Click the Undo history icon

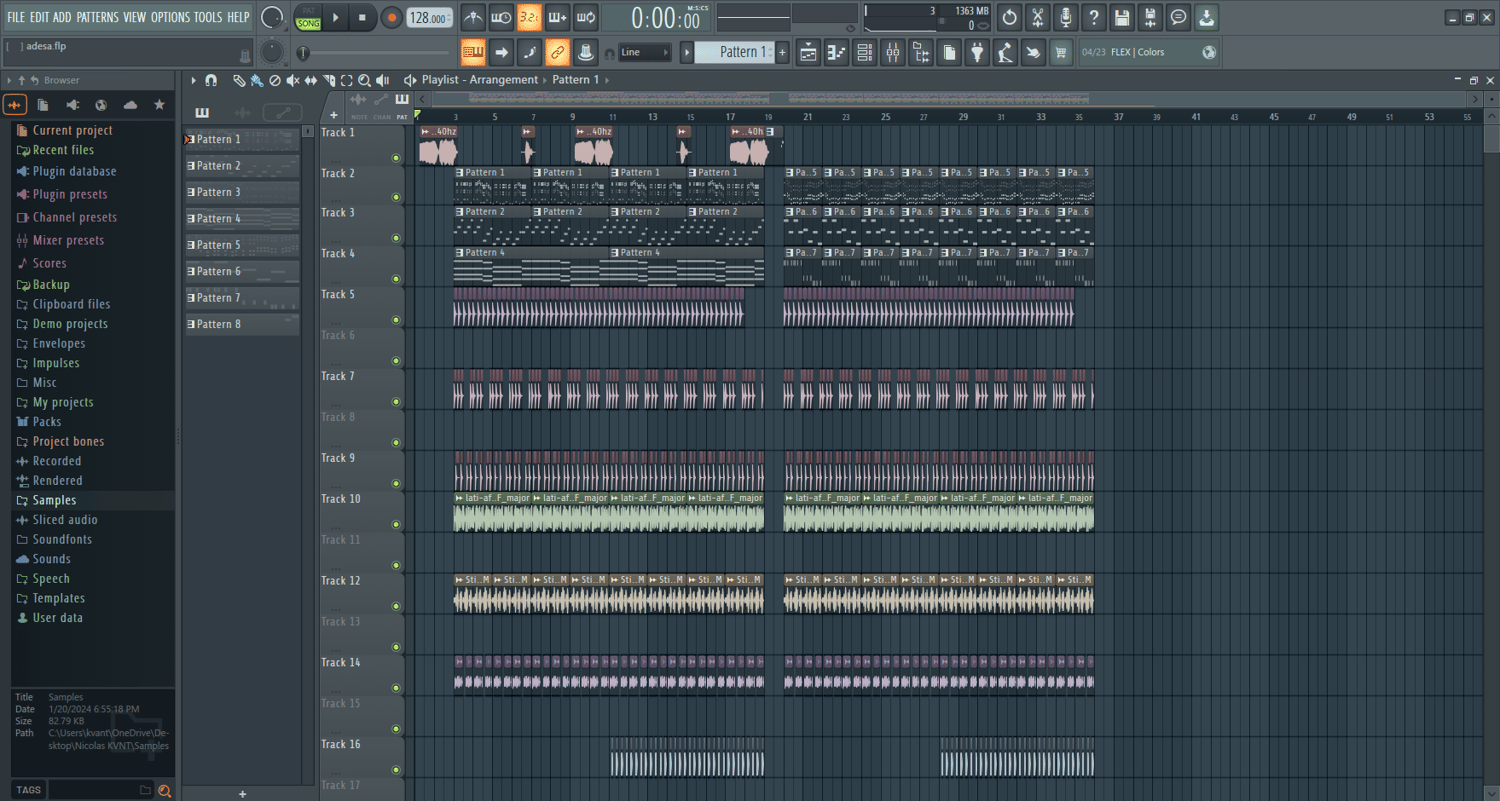[x=1010, y=17]
